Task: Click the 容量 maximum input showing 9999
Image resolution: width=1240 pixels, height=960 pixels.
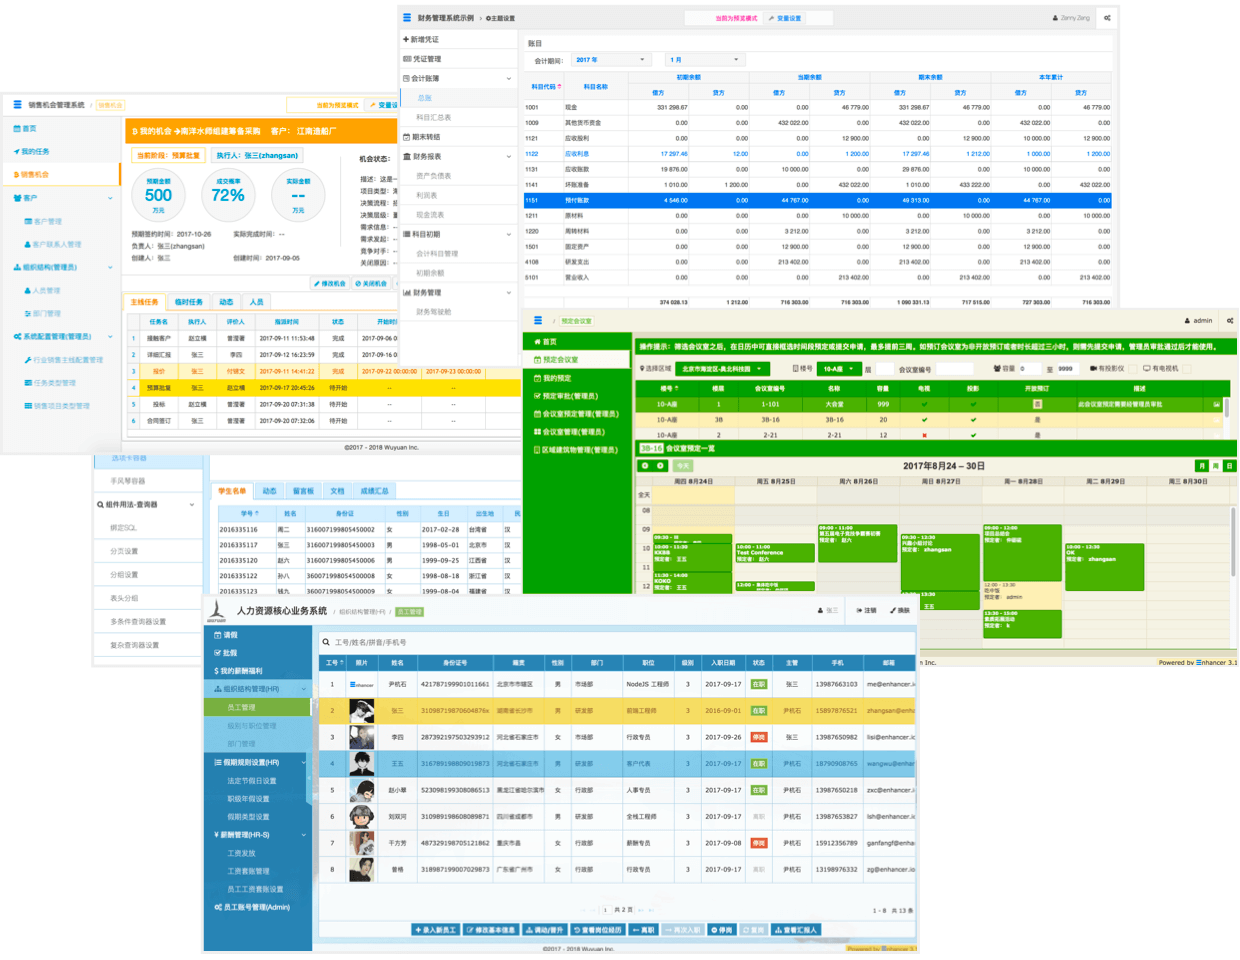Action: pyautogui.click(x=1066, y=369)
